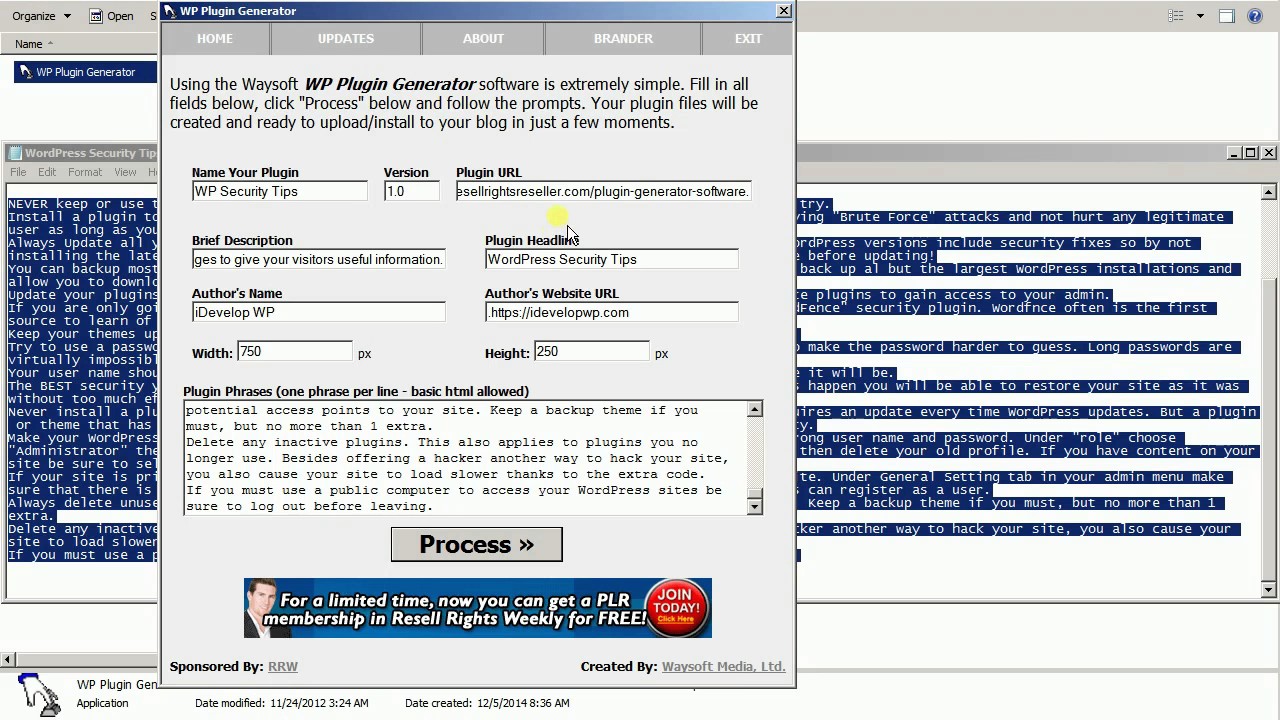Open the BRANDER tab
This screenshot has height=720, width=1280.
point(623,38)
